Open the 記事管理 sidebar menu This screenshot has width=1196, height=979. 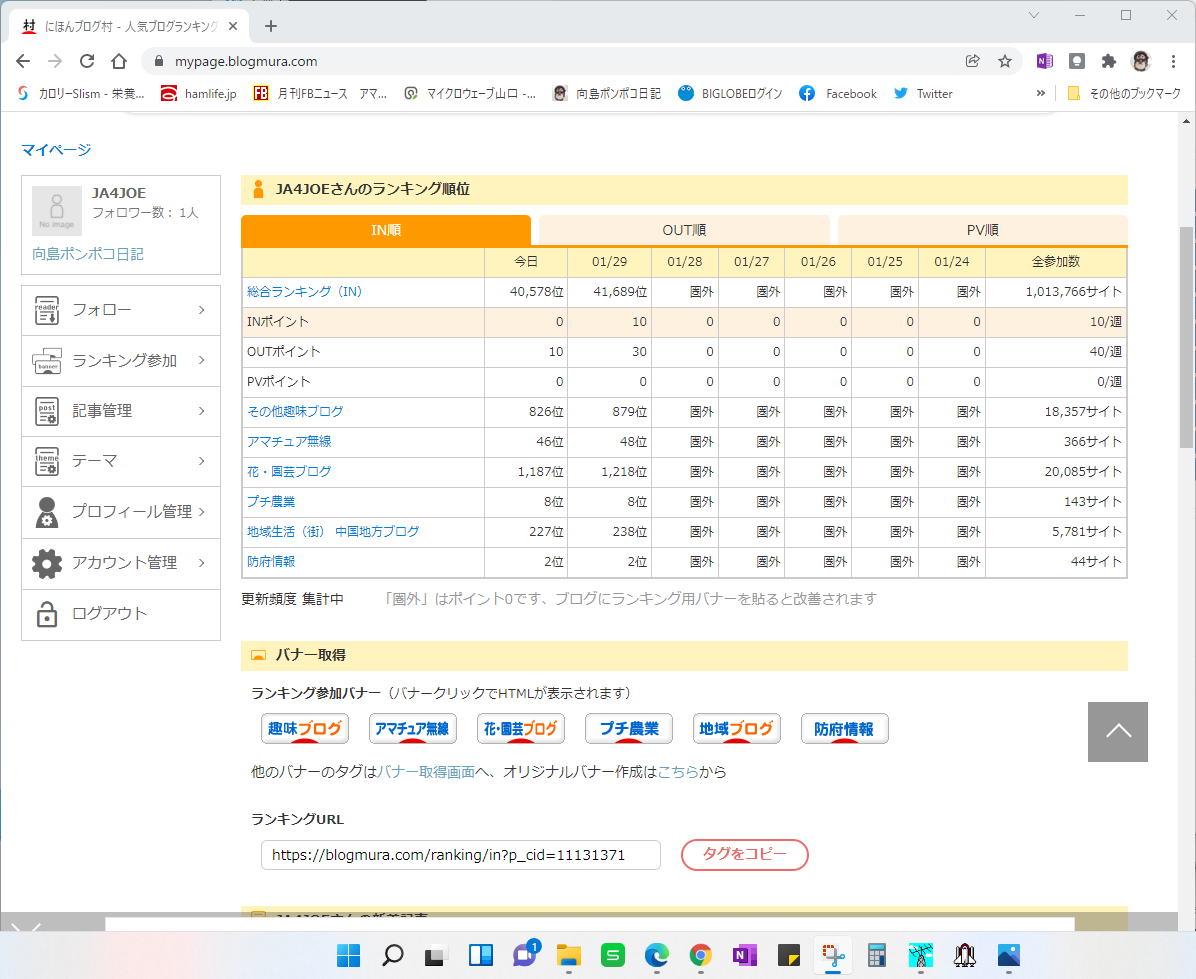(121, 410)
